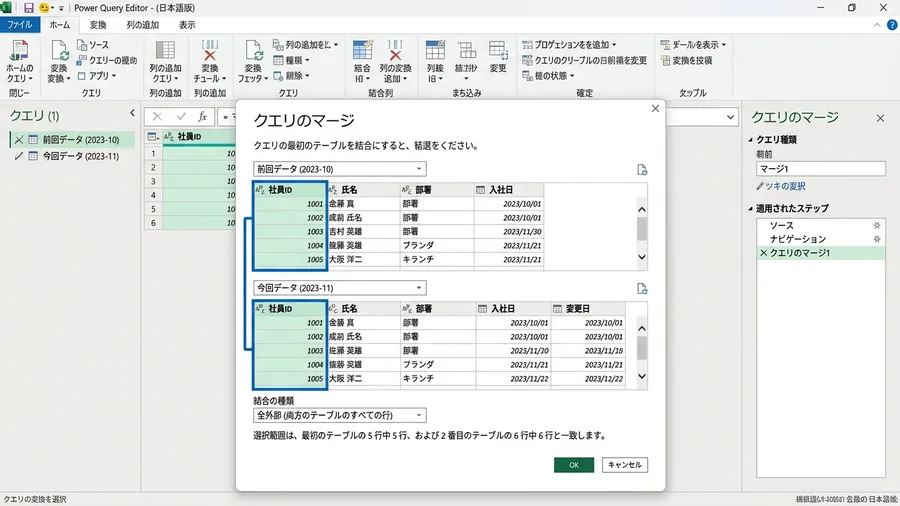The width and height of the screenshot is (900, 506).
Task: Click the 変換 refresh document icon beside ソース
Action: [59, 50]
